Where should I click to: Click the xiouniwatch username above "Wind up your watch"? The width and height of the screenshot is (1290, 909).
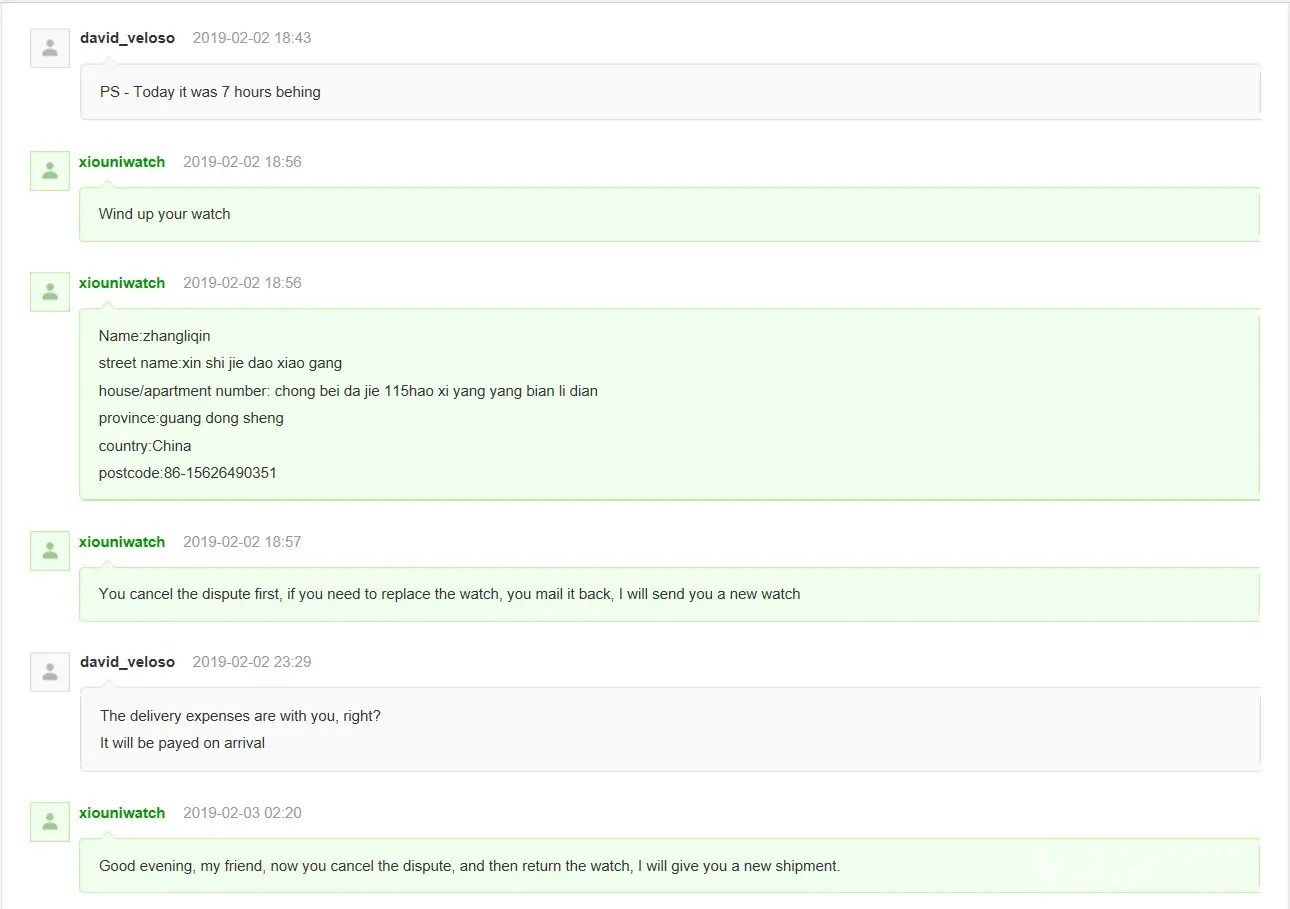point(122,162)
